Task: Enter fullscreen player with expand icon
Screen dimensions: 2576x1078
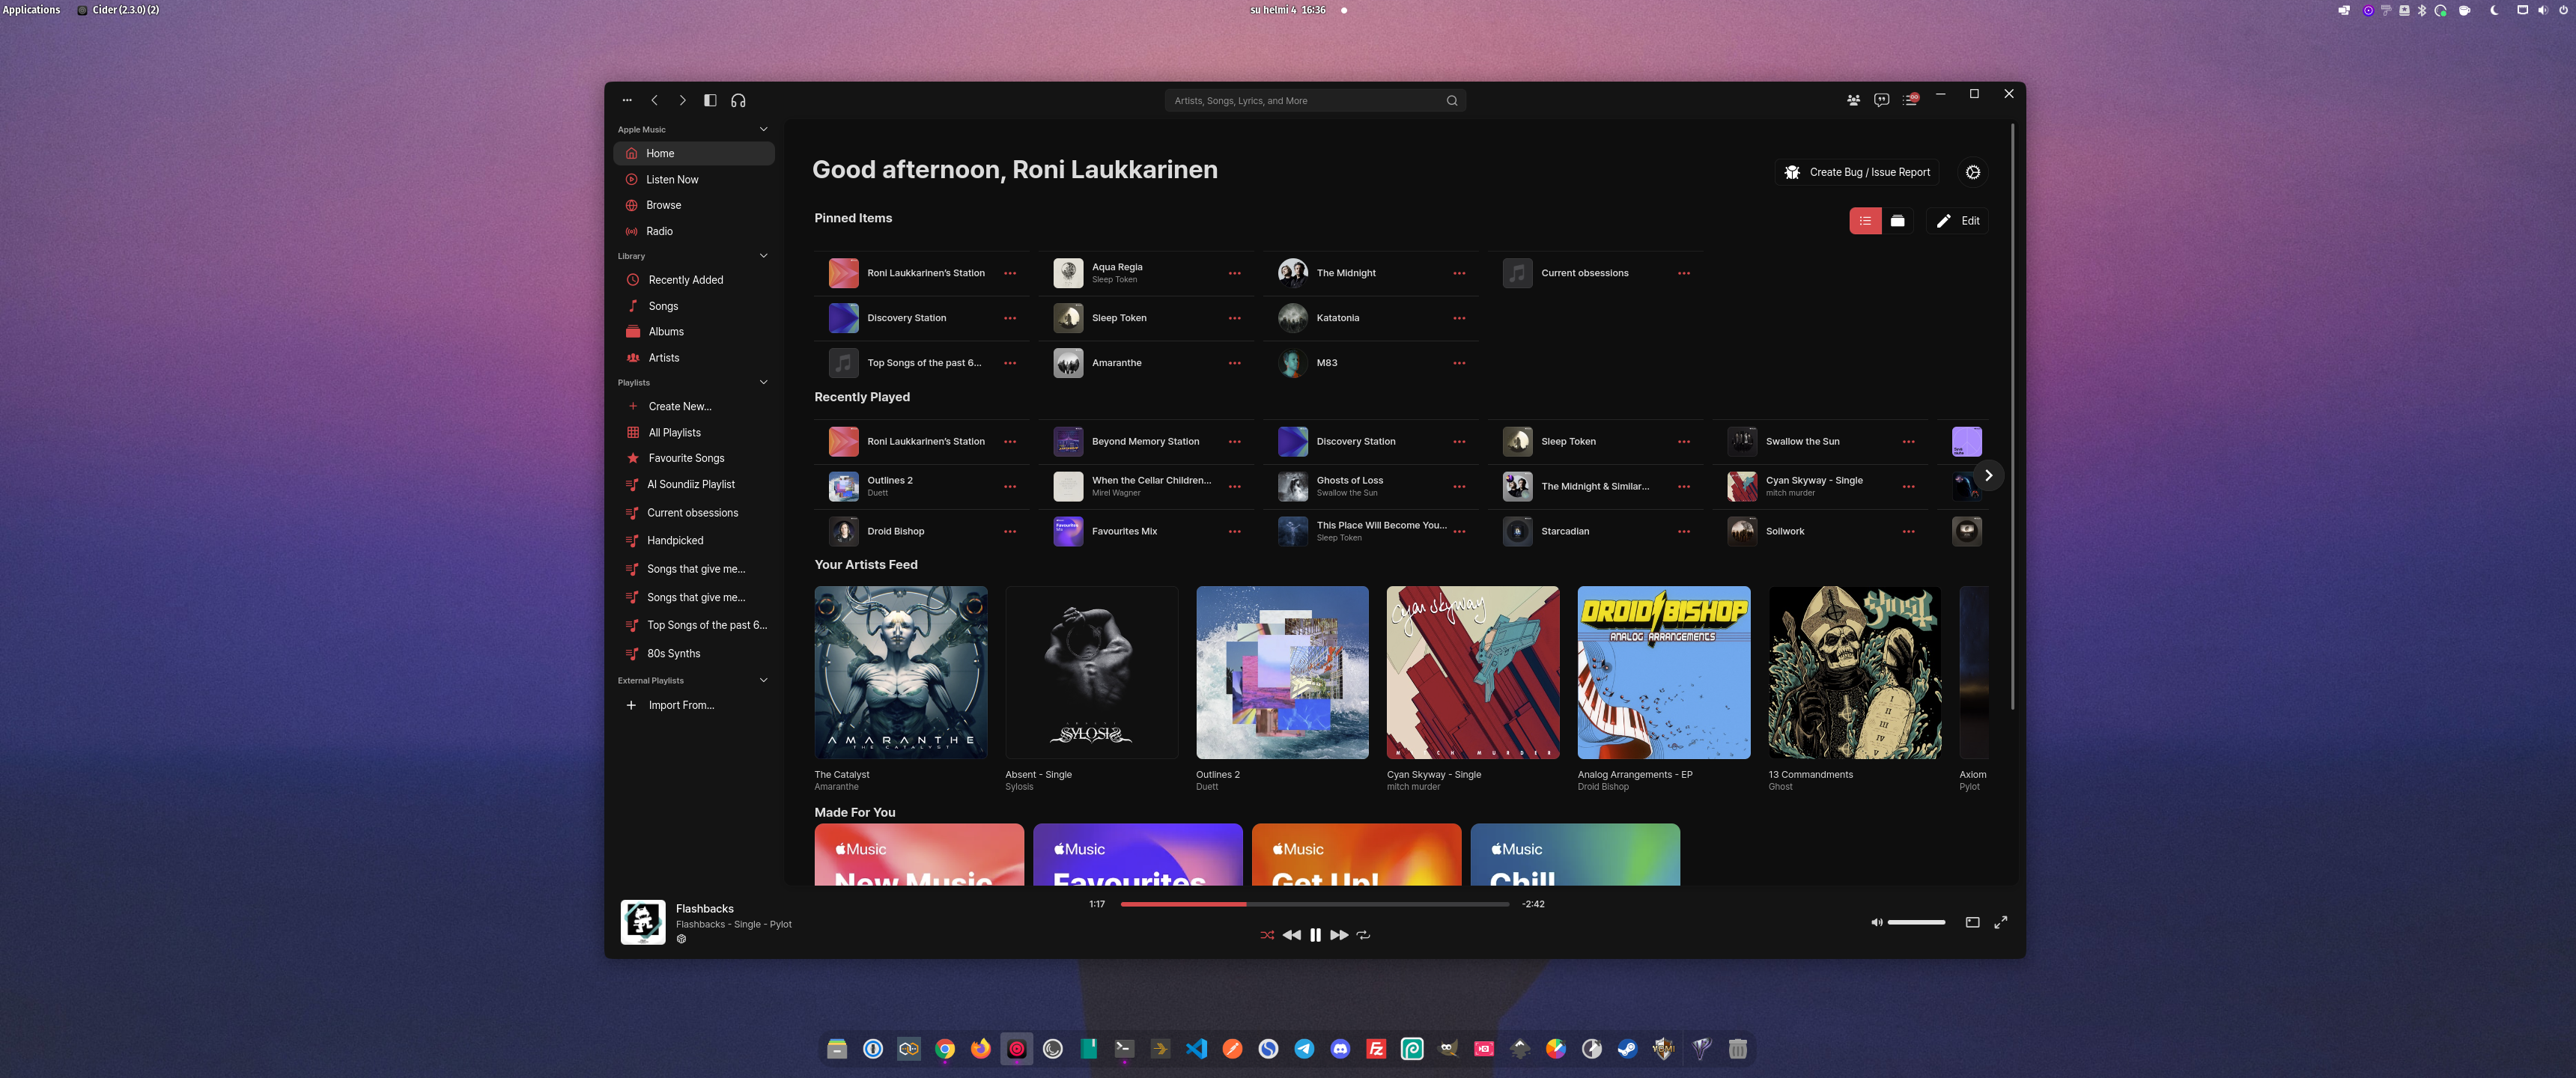Action: (x=2000, y=922)
